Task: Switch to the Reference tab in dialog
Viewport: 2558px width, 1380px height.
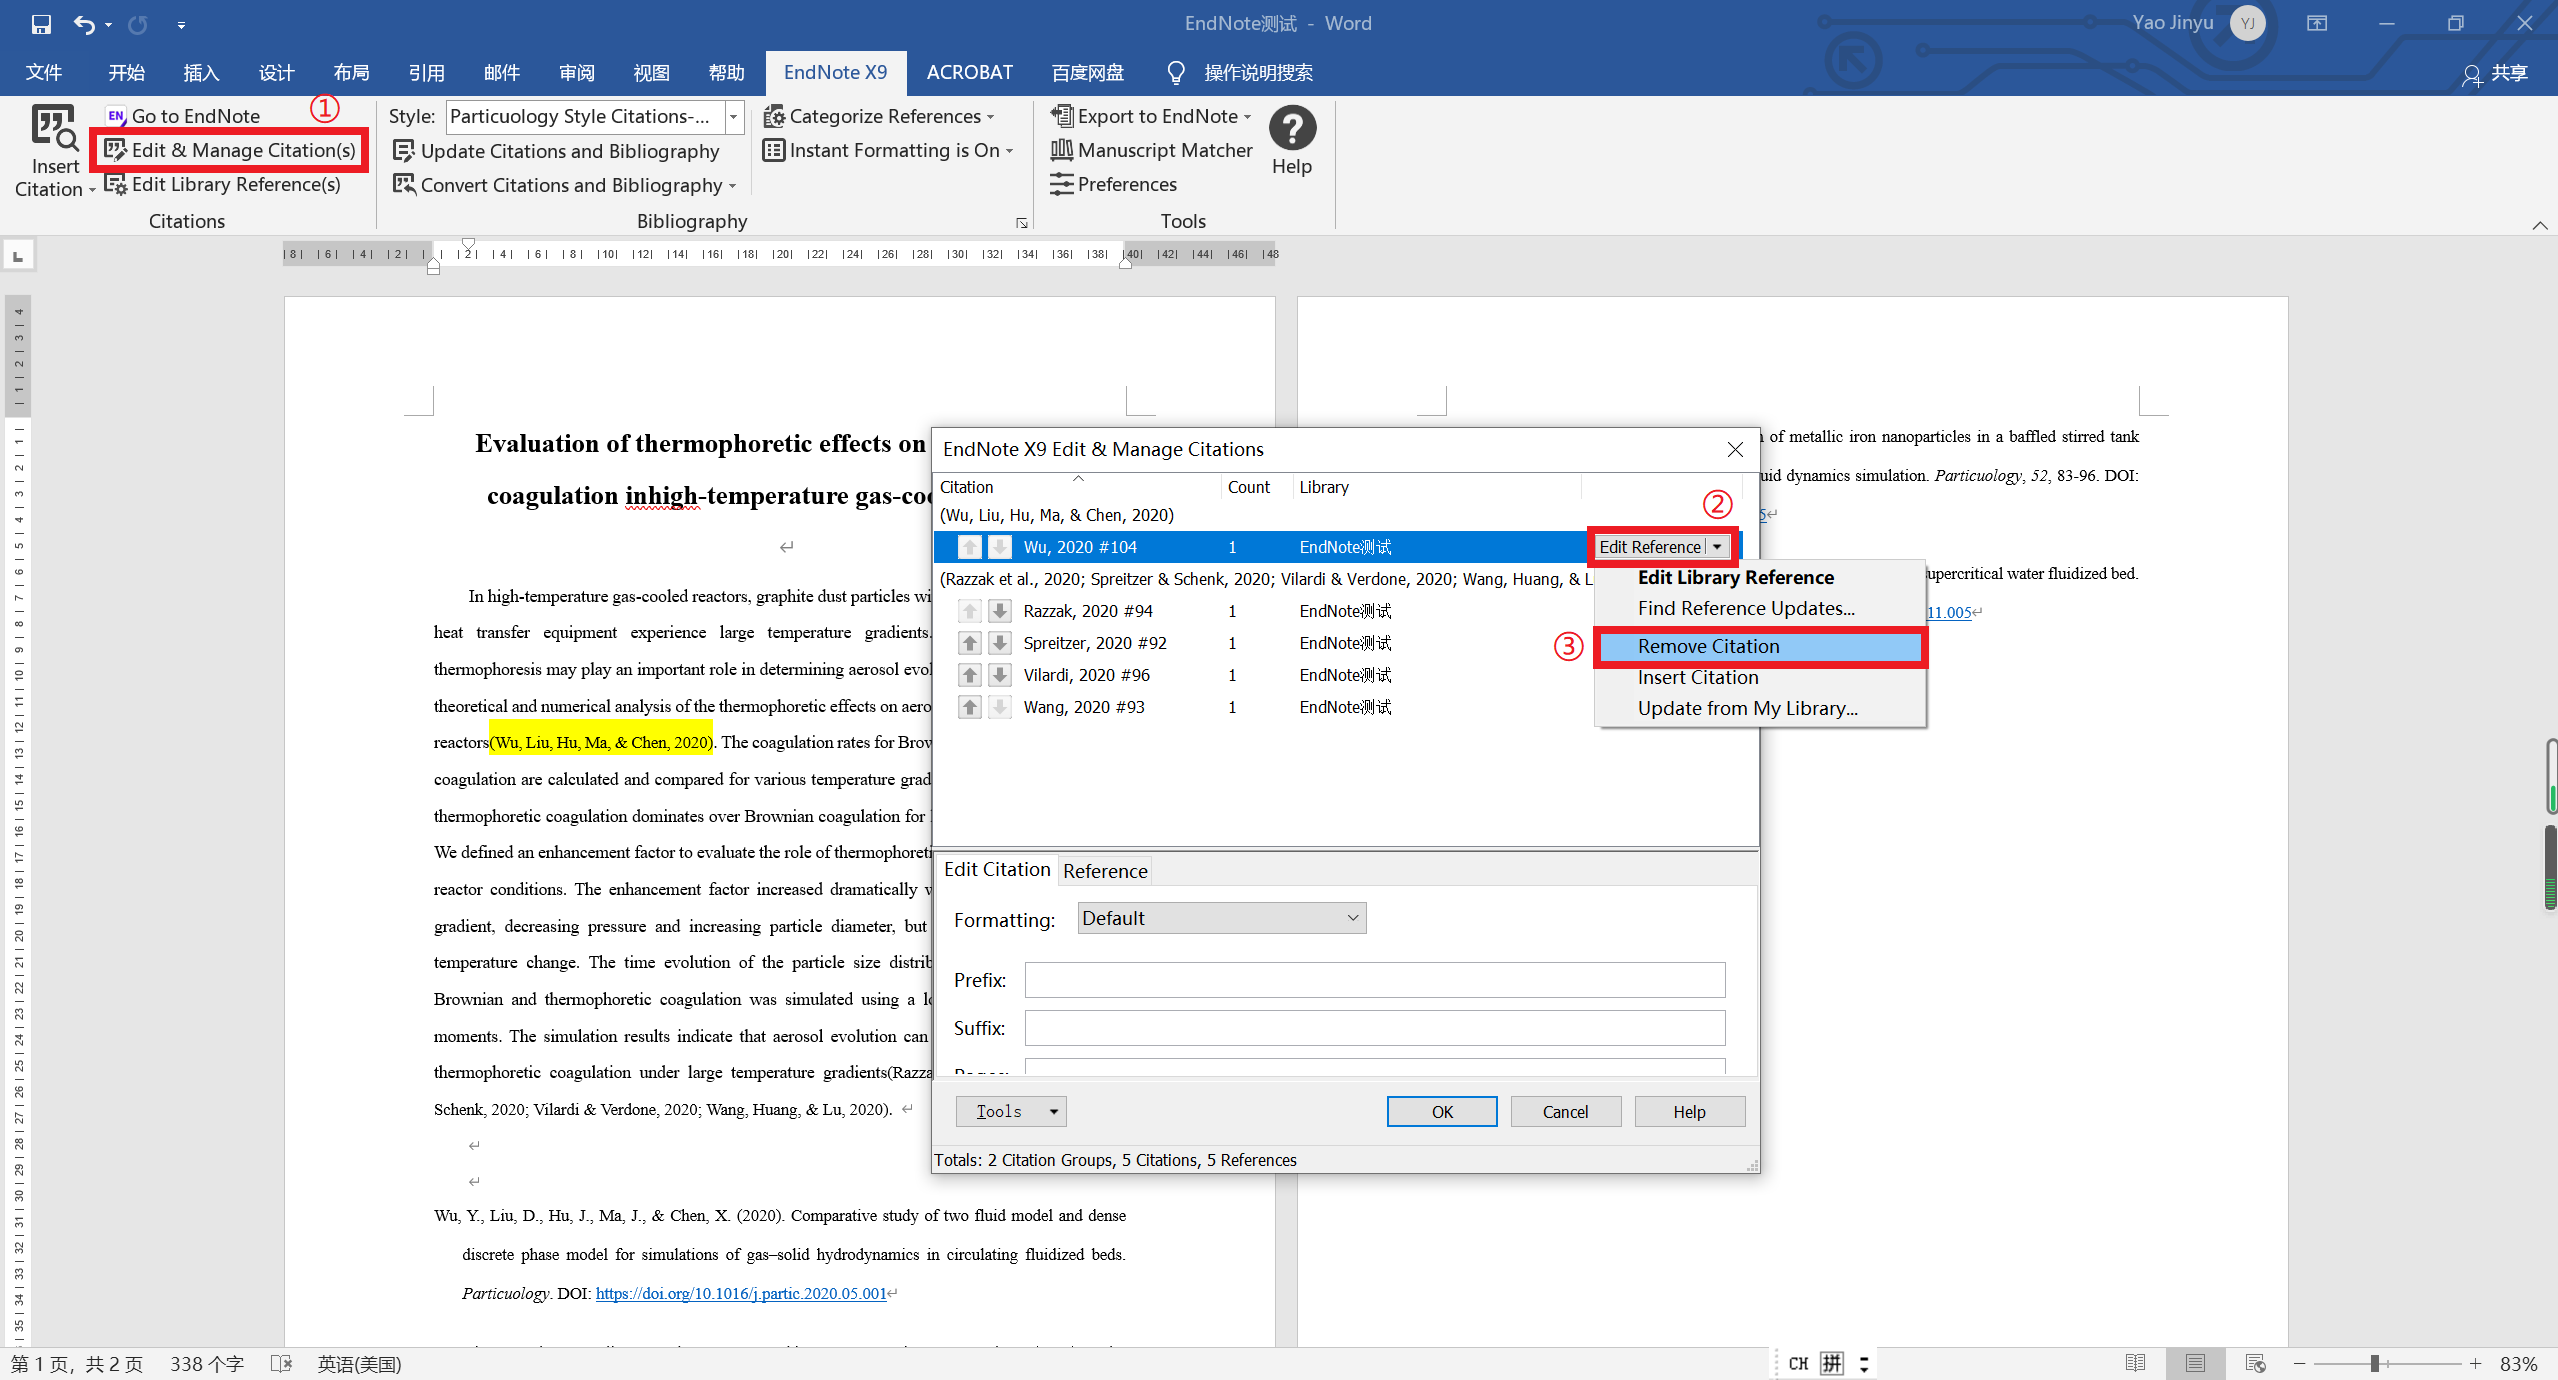Action: tap(1105, 871)
